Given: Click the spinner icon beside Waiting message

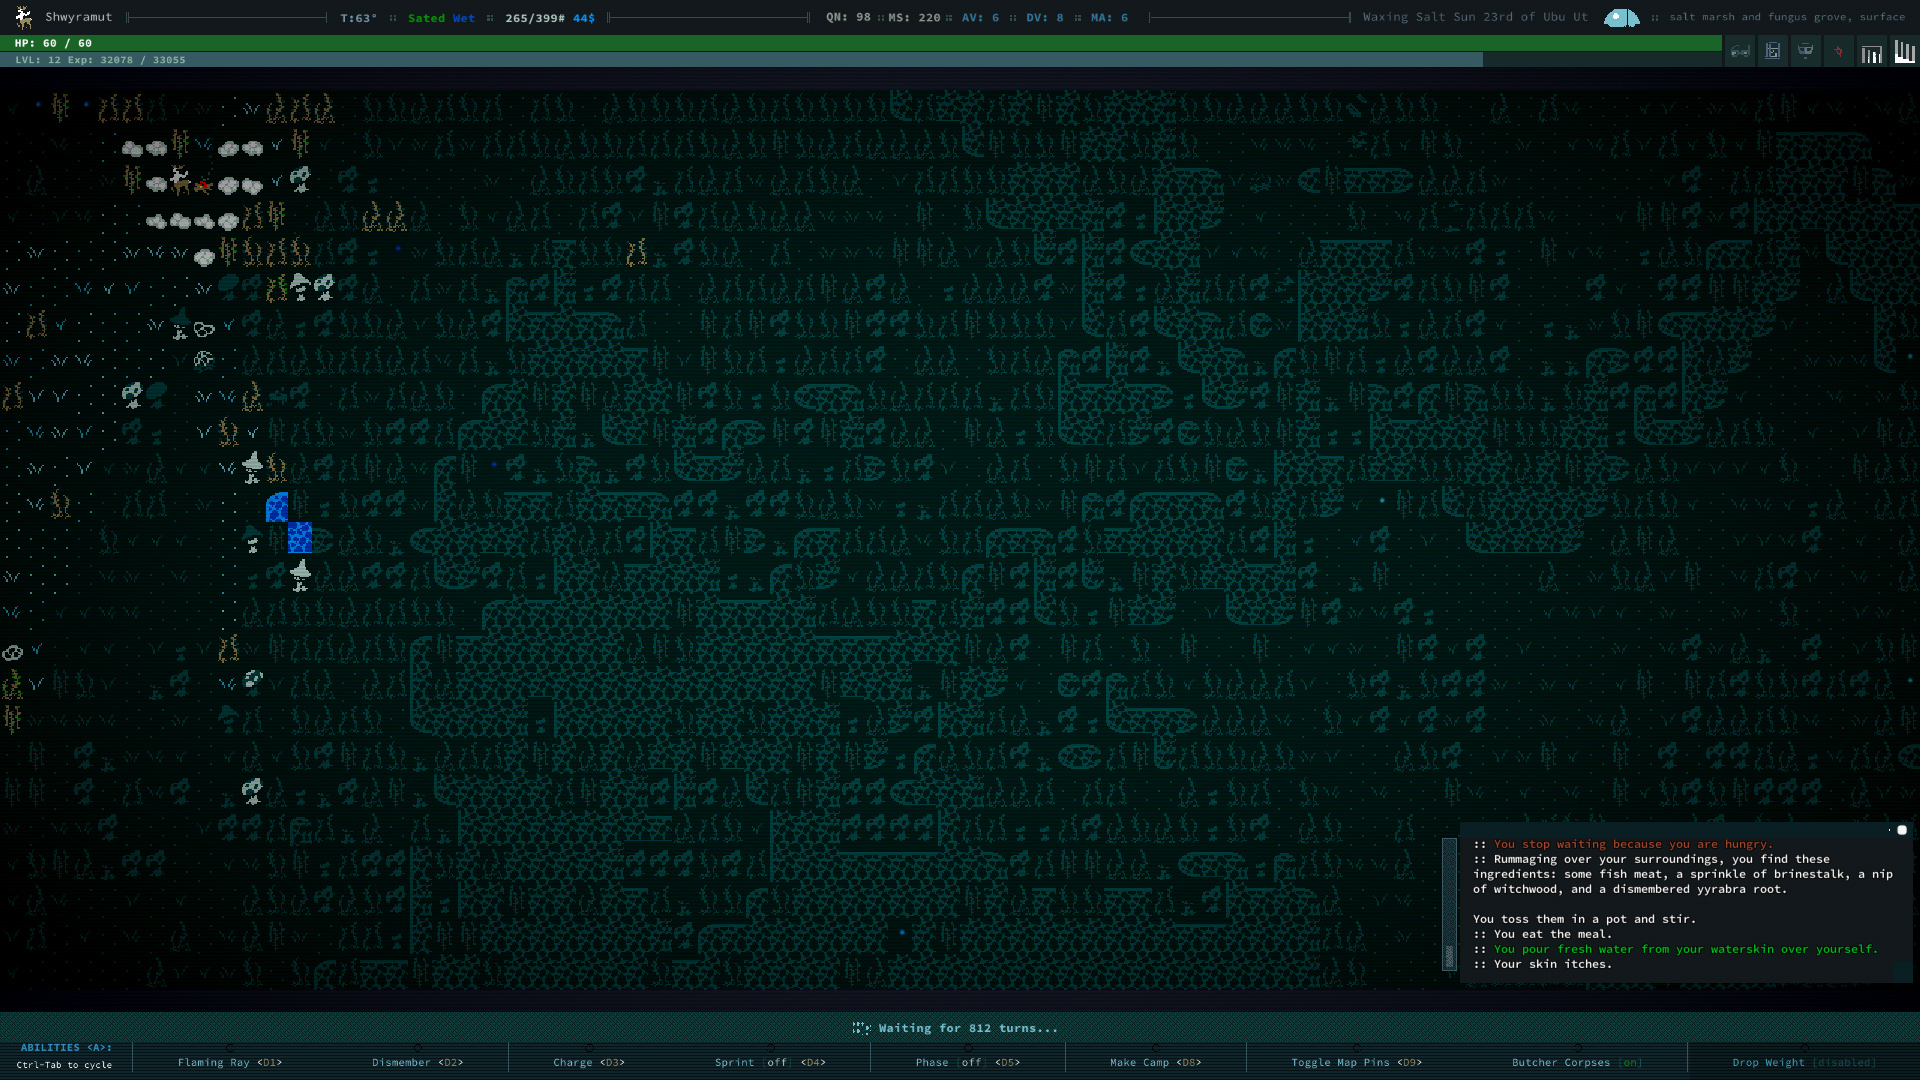Looking at the screenshot, I should click(x=861, y=1028).
